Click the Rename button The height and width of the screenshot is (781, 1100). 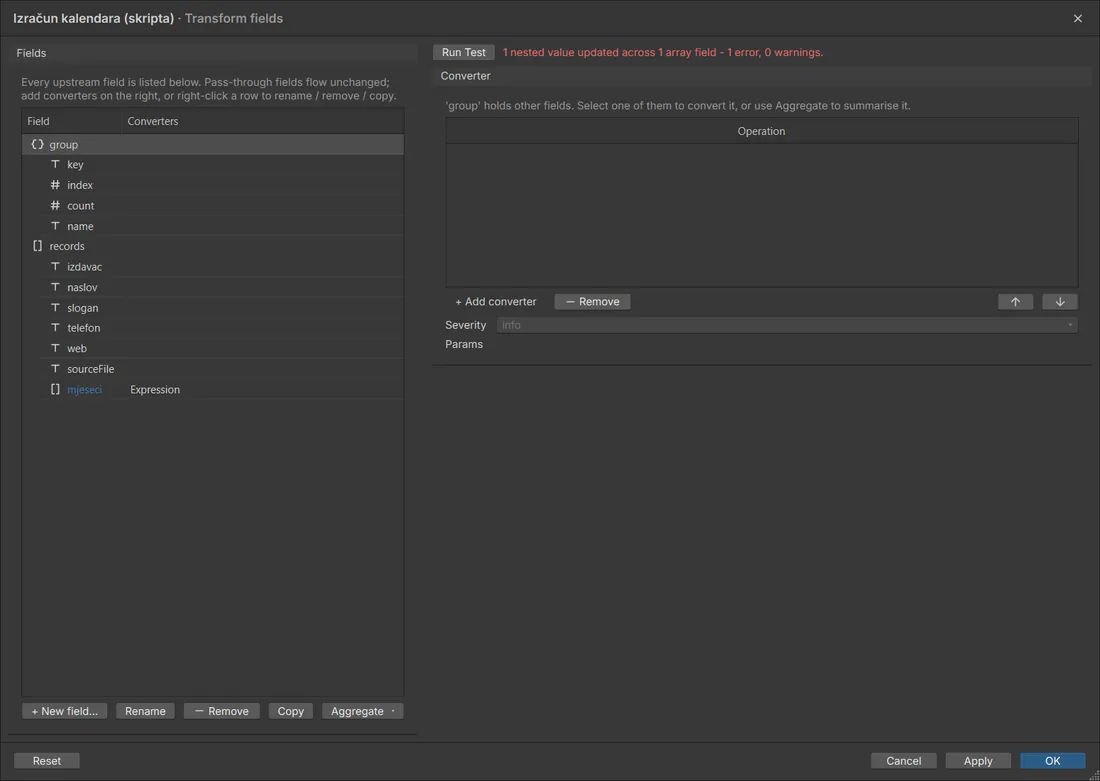click(145, 711)
